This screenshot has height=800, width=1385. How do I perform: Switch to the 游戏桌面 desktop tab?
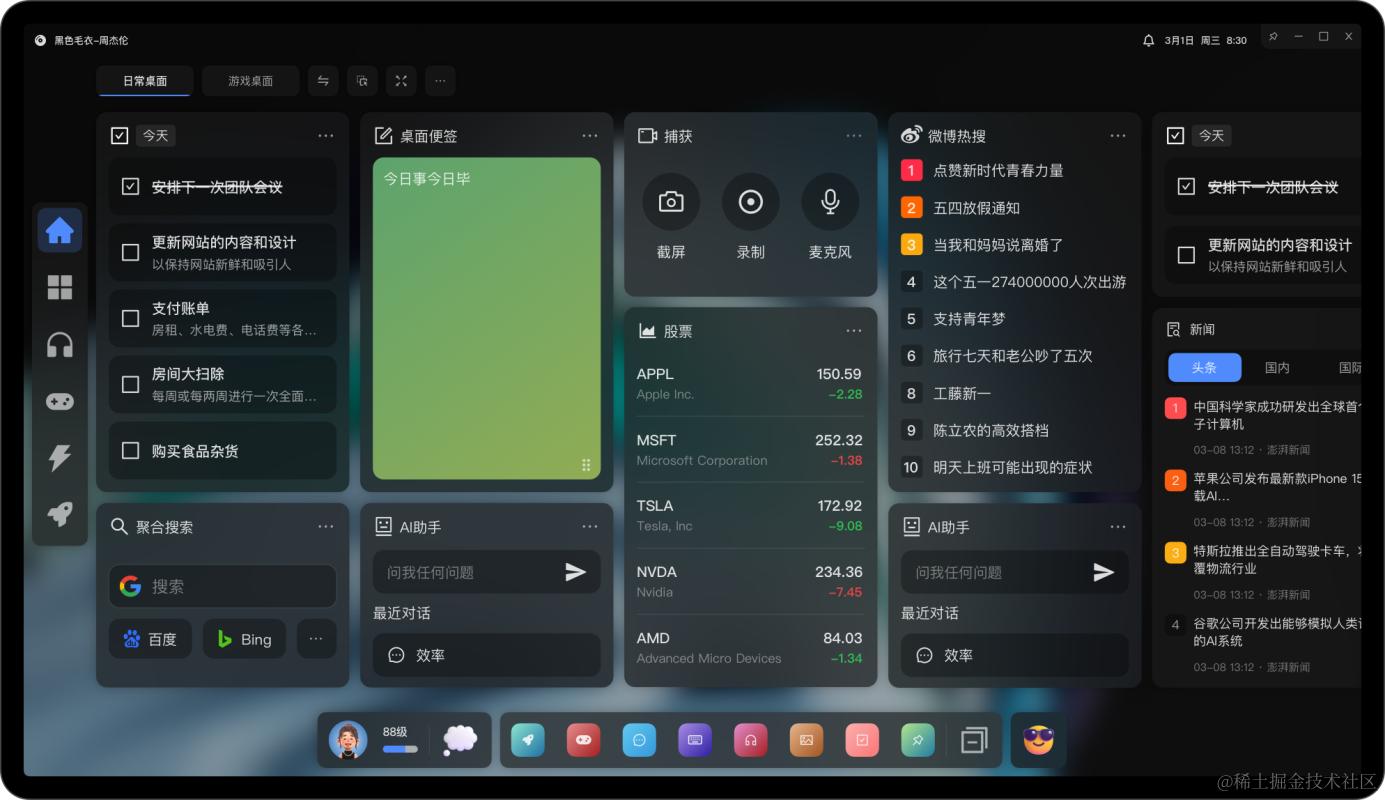click(250, 81)
